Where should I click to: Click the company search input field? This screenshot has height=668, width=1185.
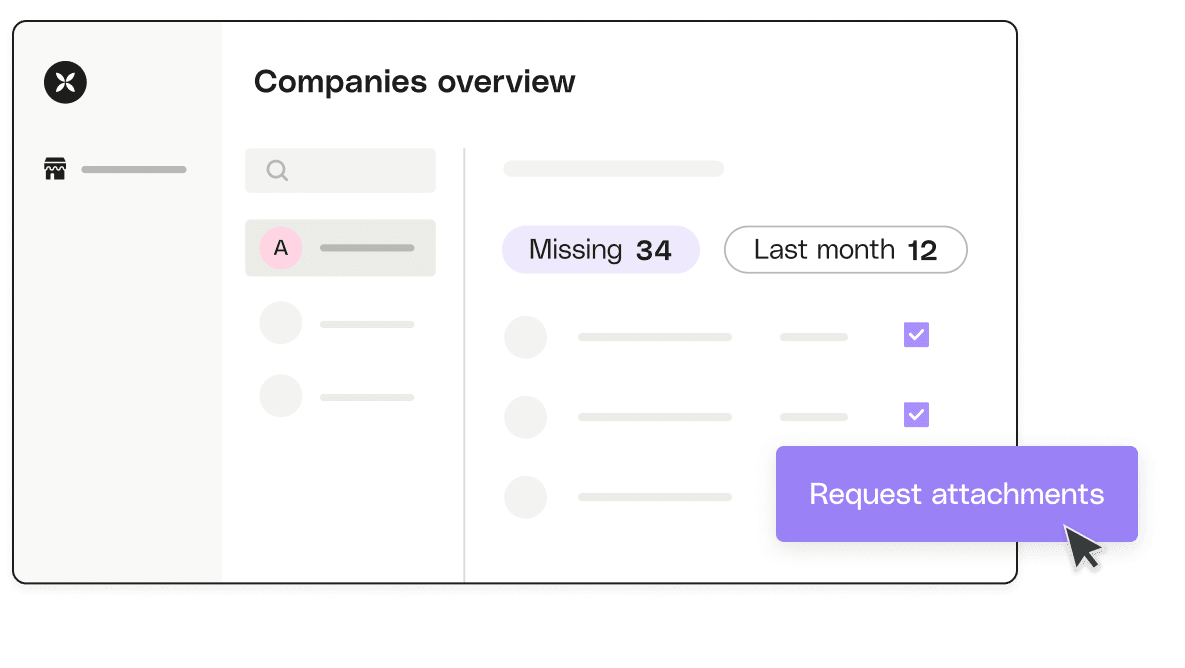point(340,171)
